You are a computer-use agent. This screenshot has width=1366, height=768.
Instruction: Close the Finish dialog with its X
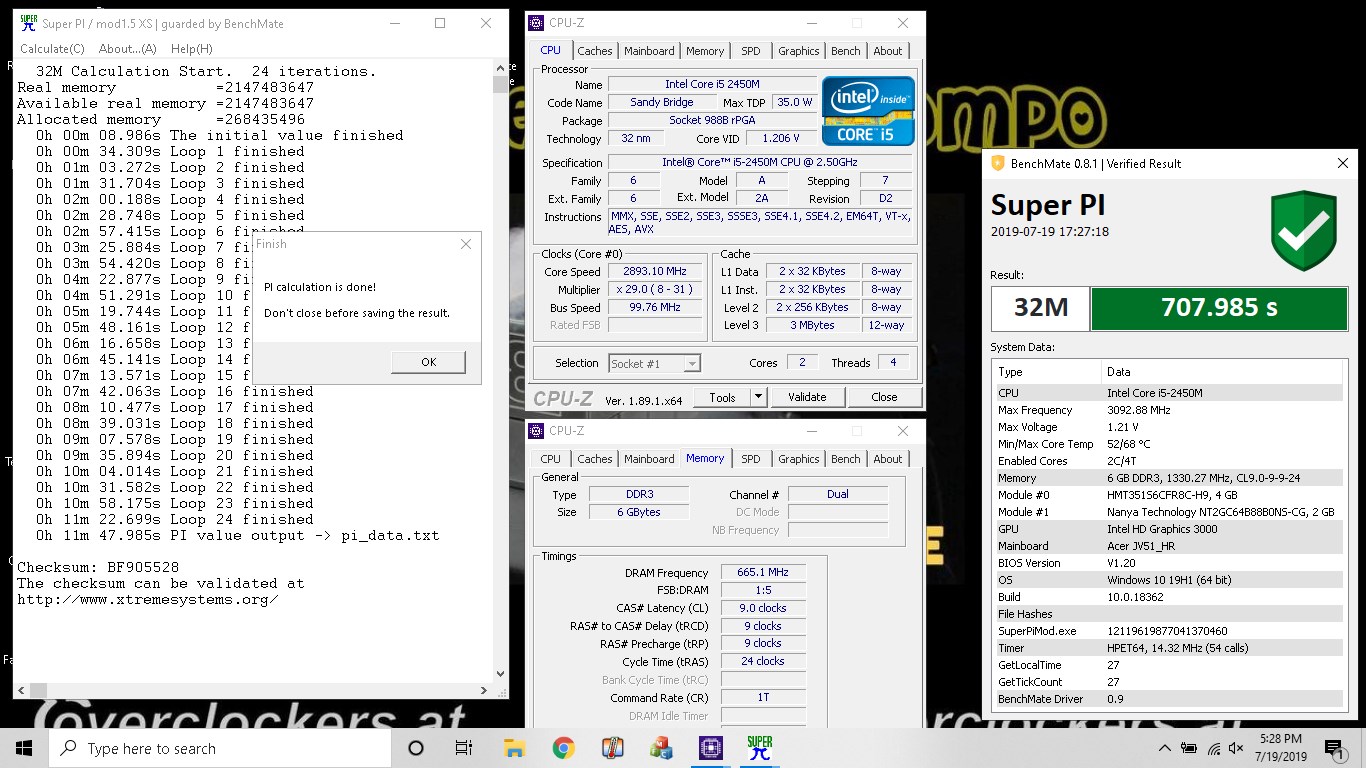465,244
